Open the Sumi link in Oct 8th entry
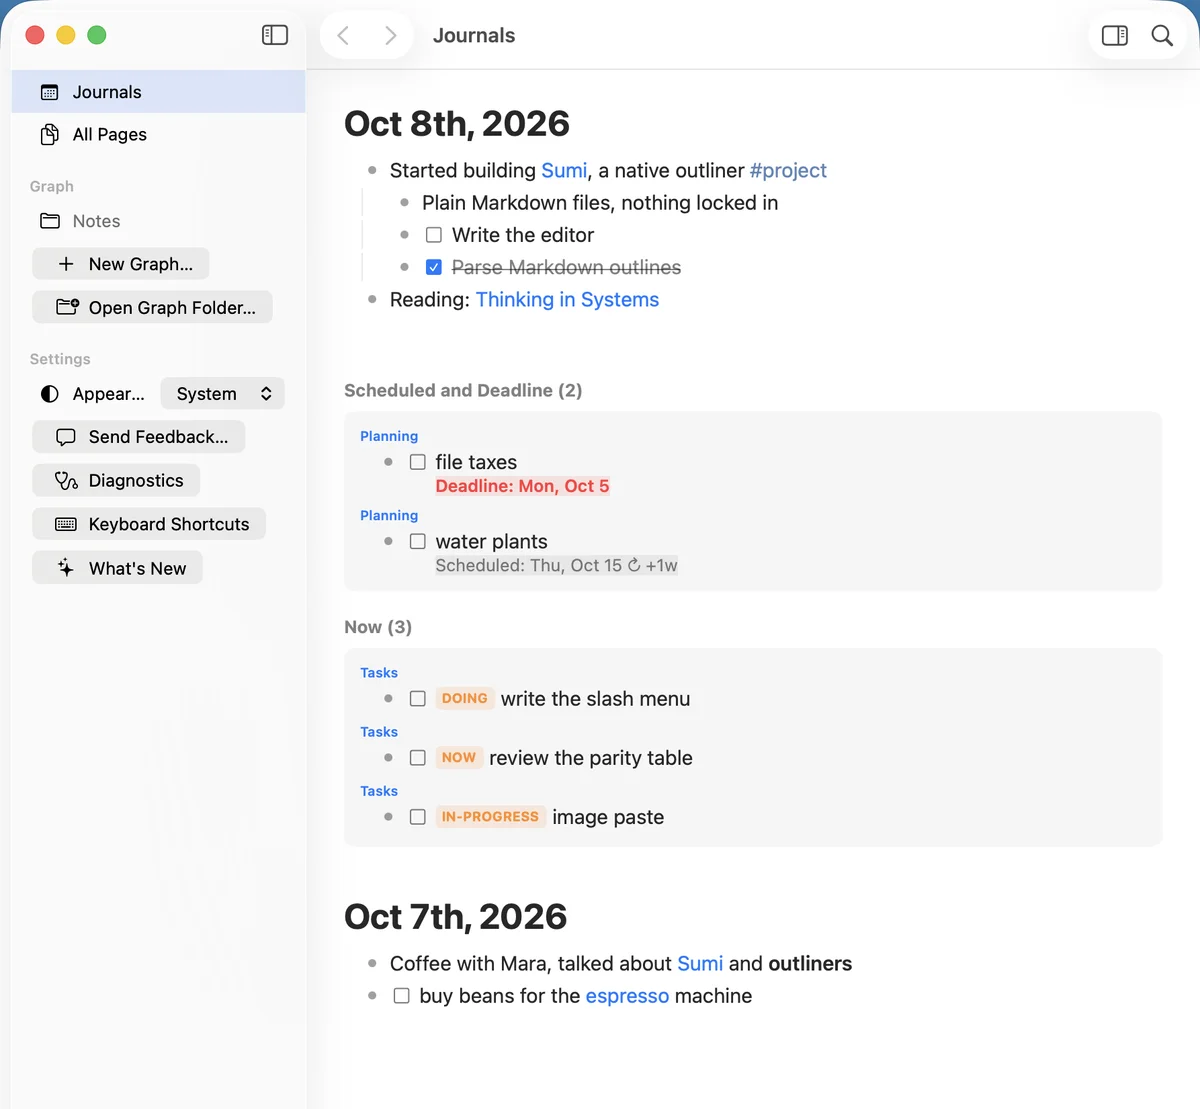 click(564, 171)
